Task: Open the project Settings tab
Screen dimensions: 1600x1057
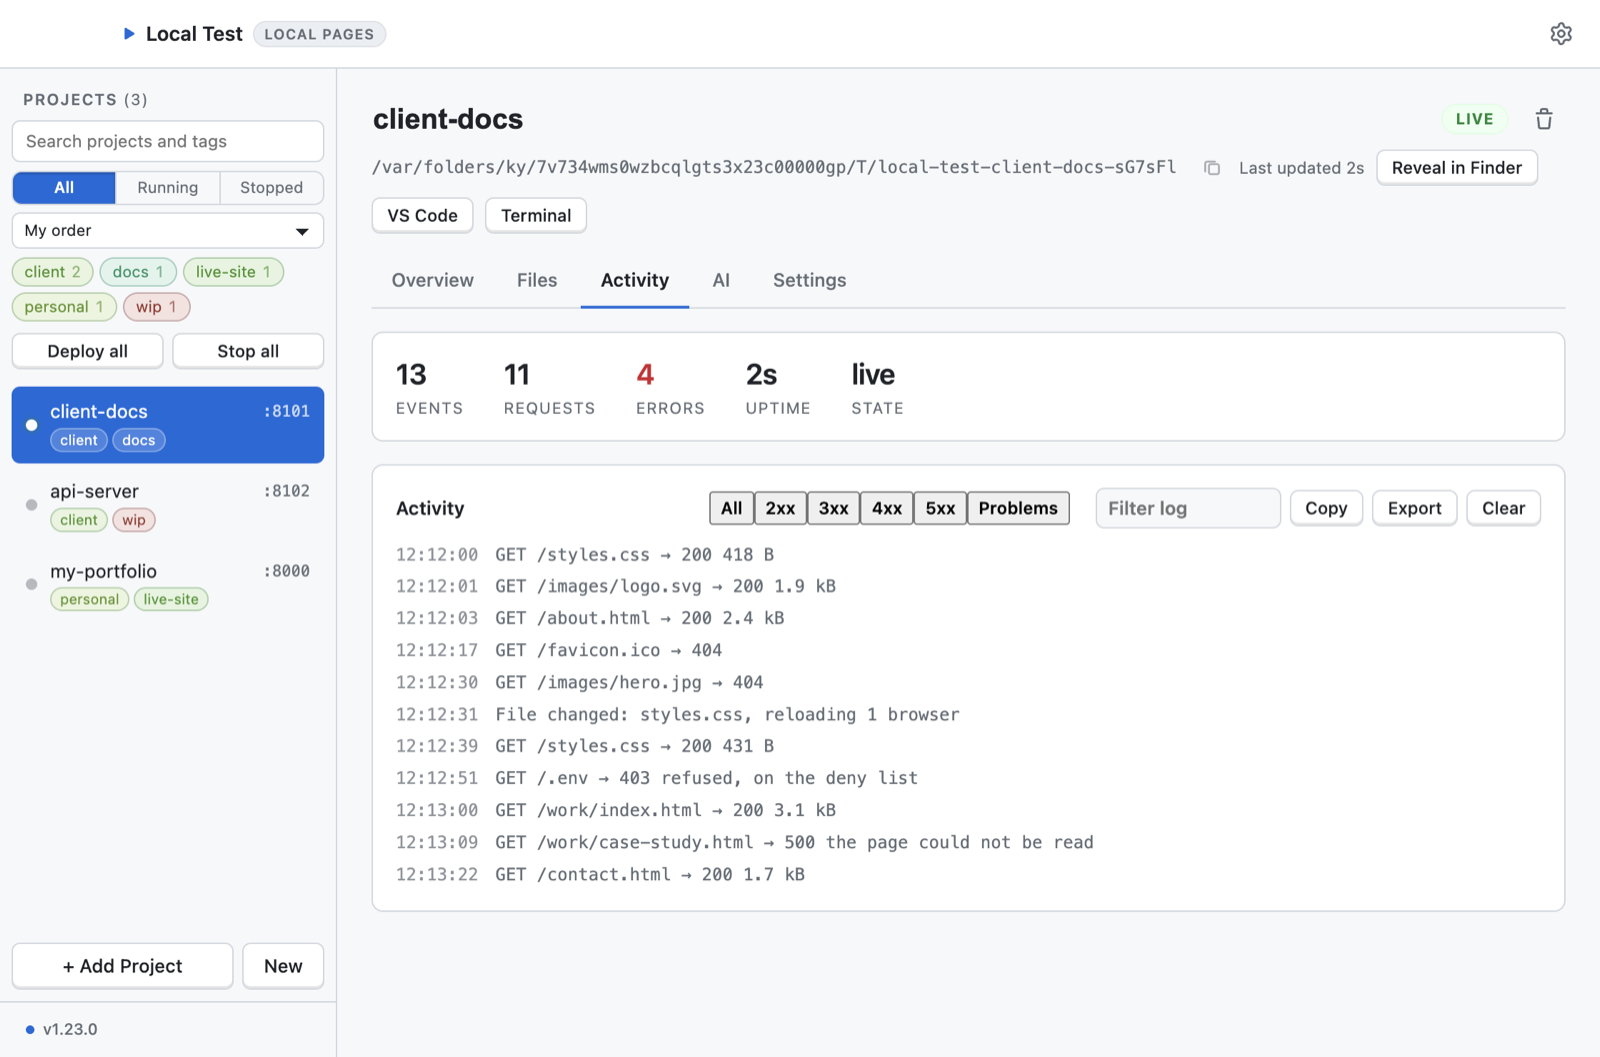Action: tap(809, 281)
